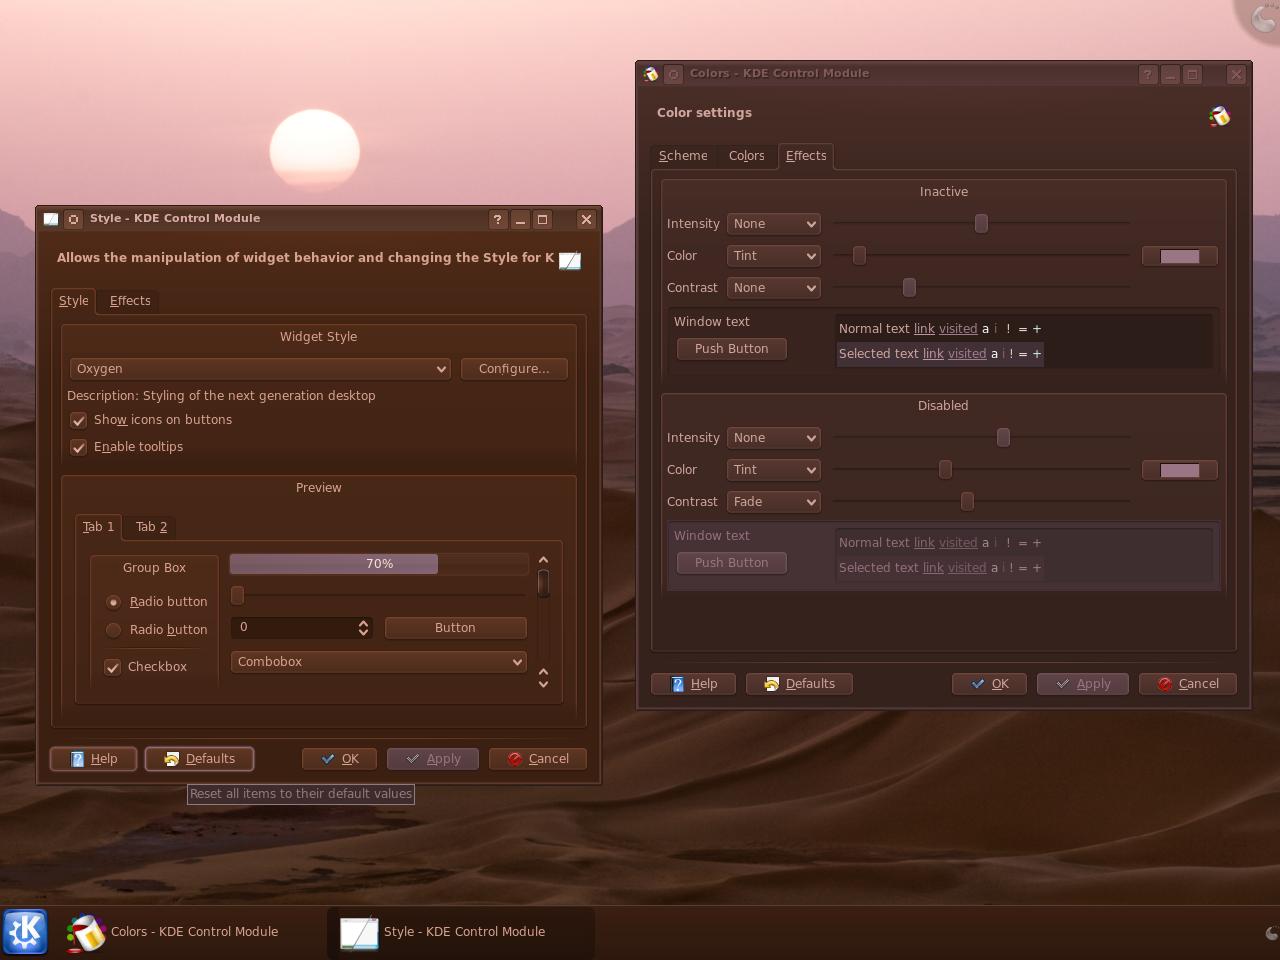1280x960 pixels.
Task: Click OK in the Colors window
Action: 989,684
